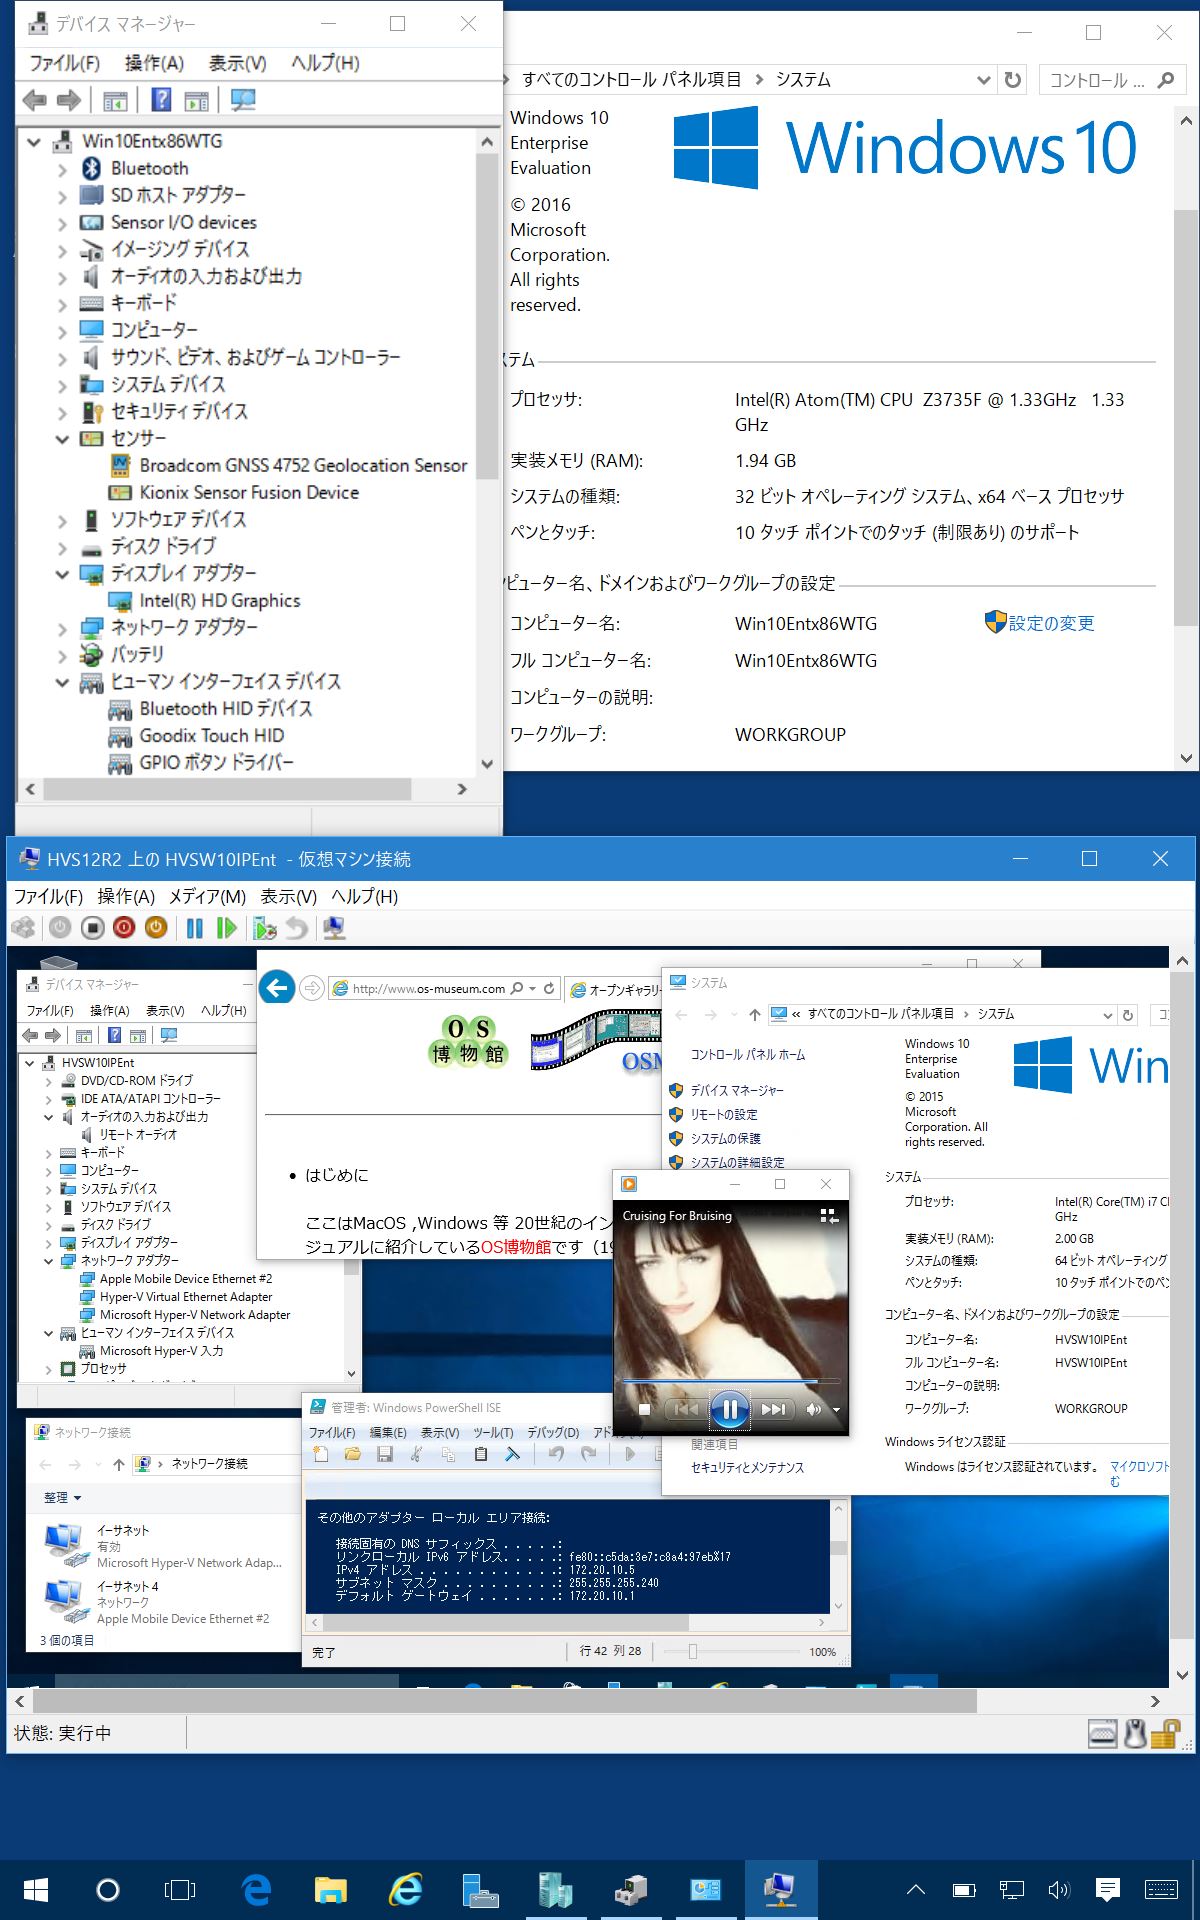Expand ネットワーク アダプター node in host Device Manager
The height and width of the screenshot is (1920, 1200).
[62, 628]
